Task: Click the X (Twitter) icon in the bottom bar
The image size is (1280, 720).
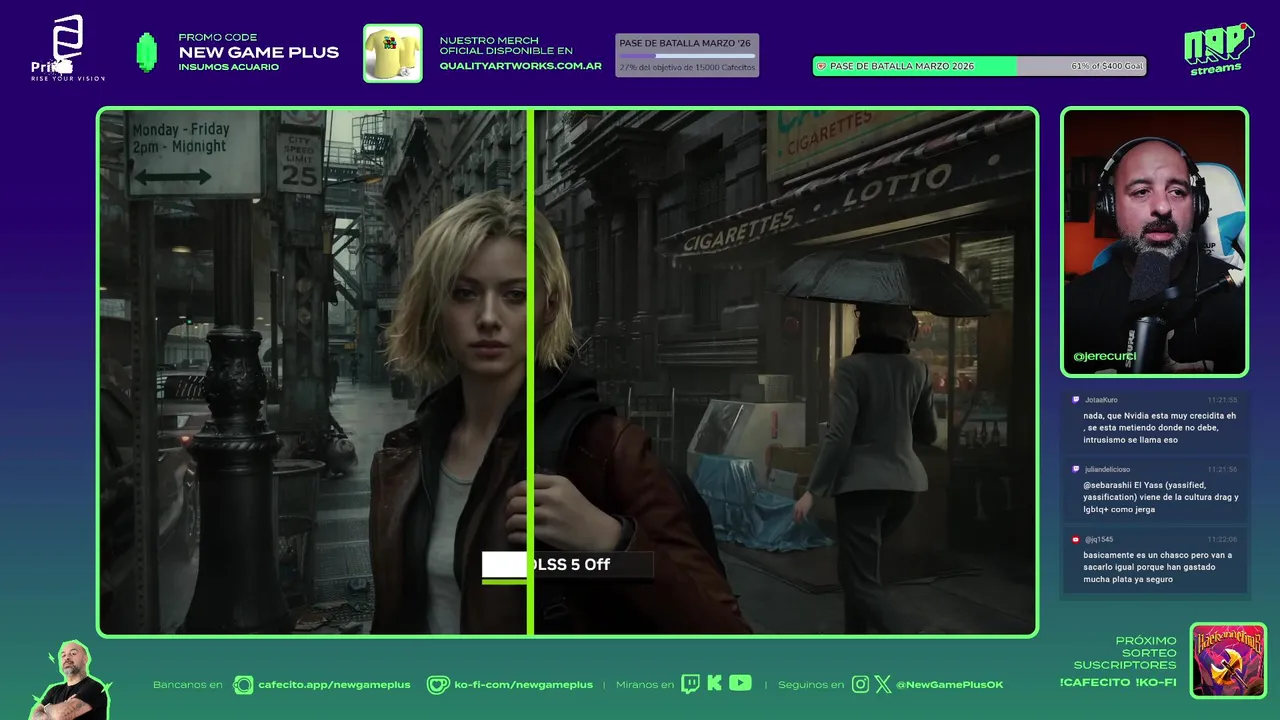Action: coord(883,684)
